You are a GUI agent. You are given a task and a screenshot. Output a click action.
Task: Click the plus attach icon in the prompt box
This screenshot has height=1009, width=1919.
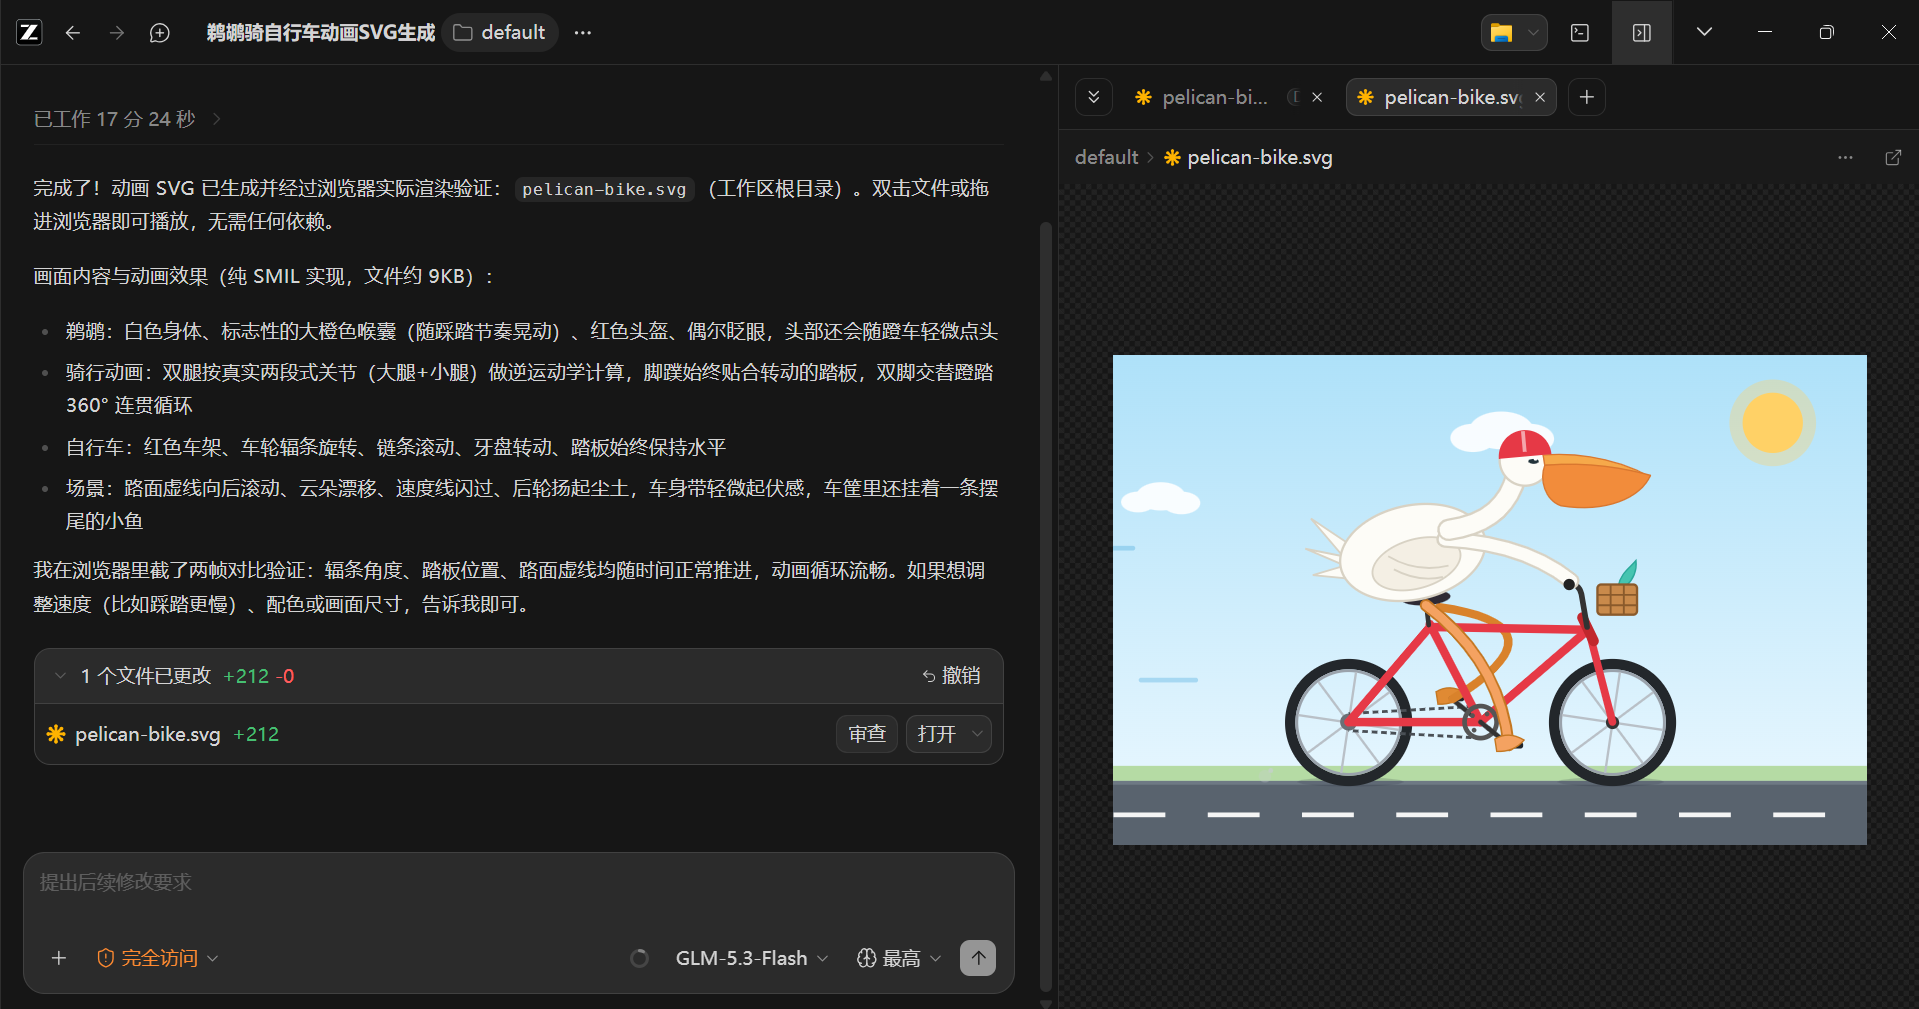point(59,958)
